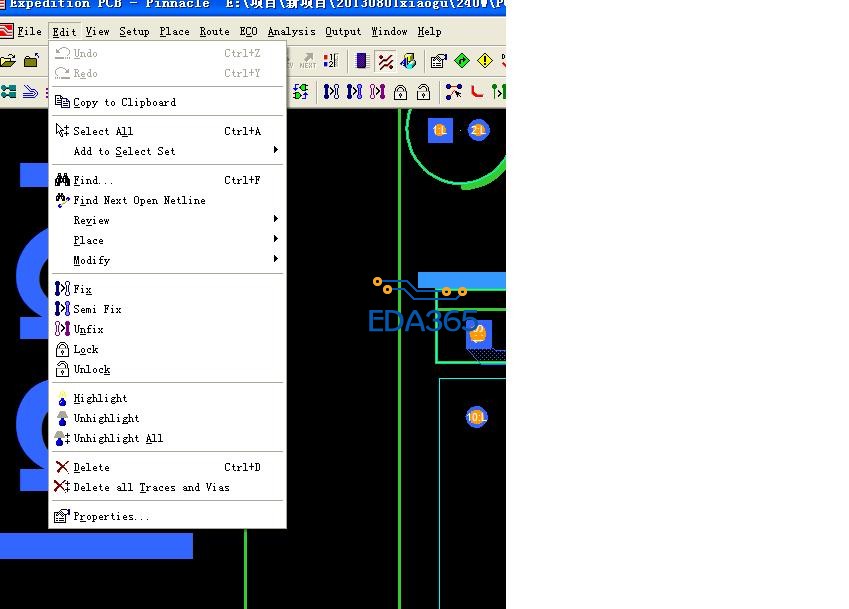Screen dimensions: 849x609
Task: Choose Find Next Open Netline
Action: pyautogui.click(x=167, y=200)
